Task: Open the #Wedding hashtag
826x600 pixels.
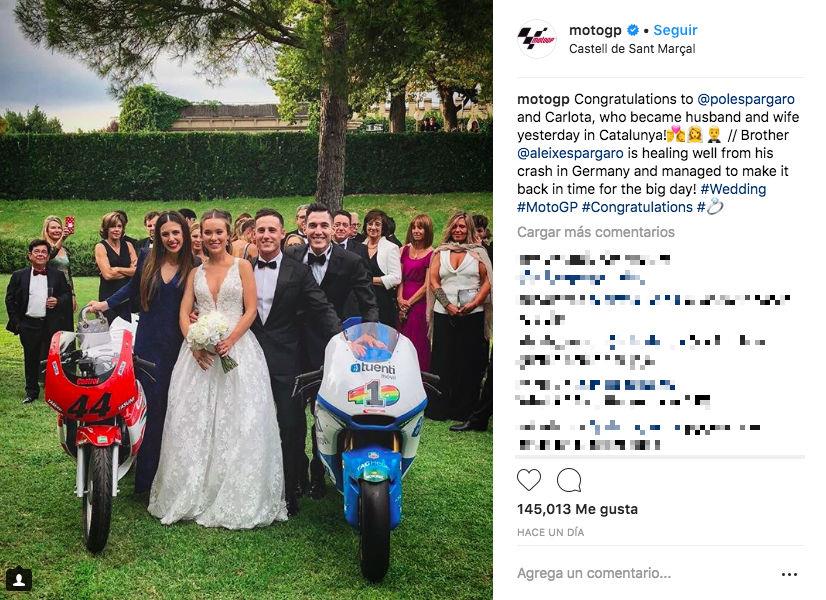Action: tap(733, 189)
